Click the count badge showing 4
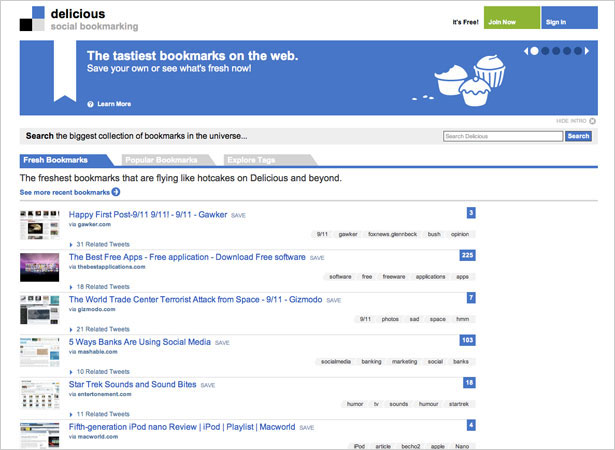Image resolution: width=615 pixels, height=450 pixels. (471, 425)
